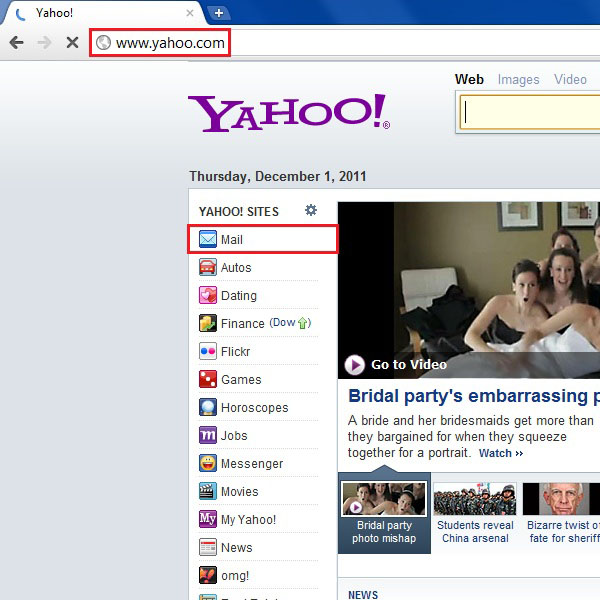600x600 pixels.
Task: Open the Flickr link
Action: 235,352
